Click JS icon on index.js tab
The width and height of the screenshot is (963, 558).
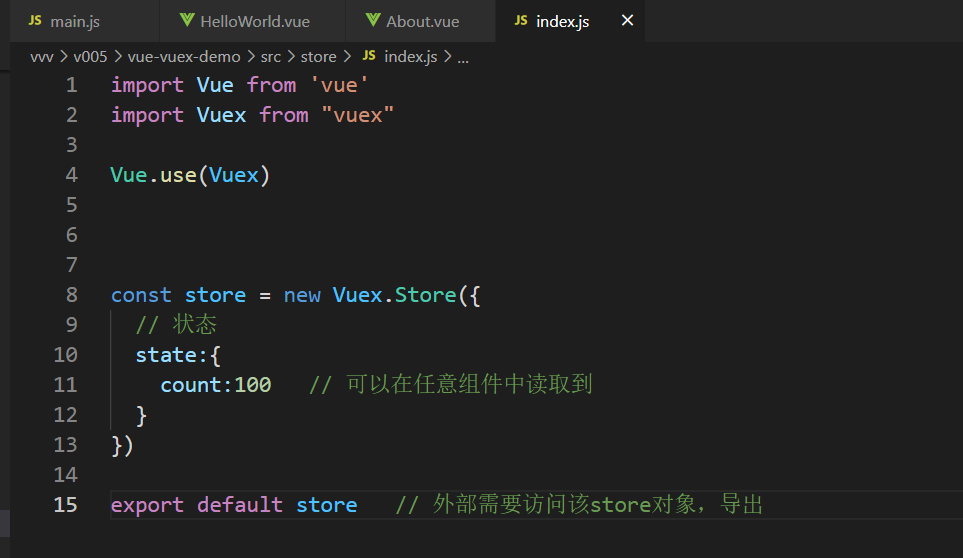521,21
